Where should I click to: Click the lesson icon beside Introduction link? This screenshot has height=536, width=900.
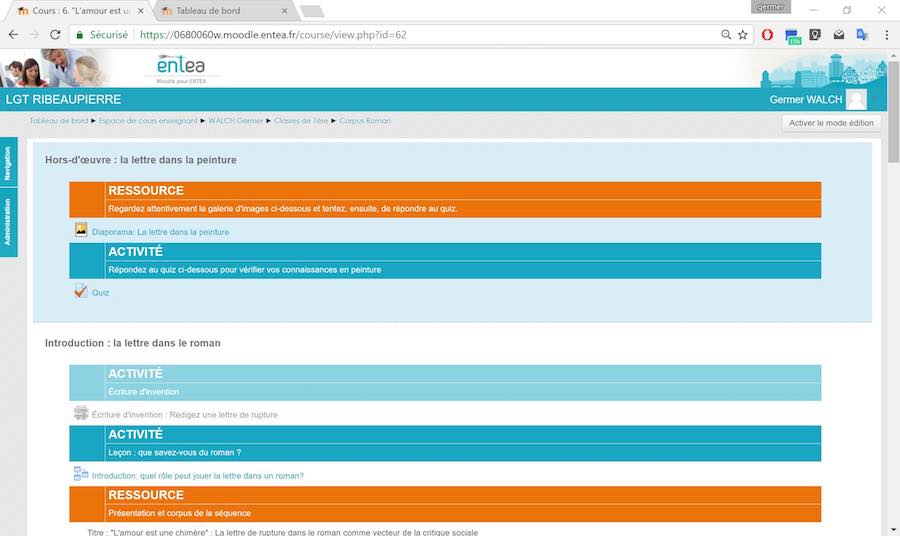pyautogui.click(x=81, y=474)
